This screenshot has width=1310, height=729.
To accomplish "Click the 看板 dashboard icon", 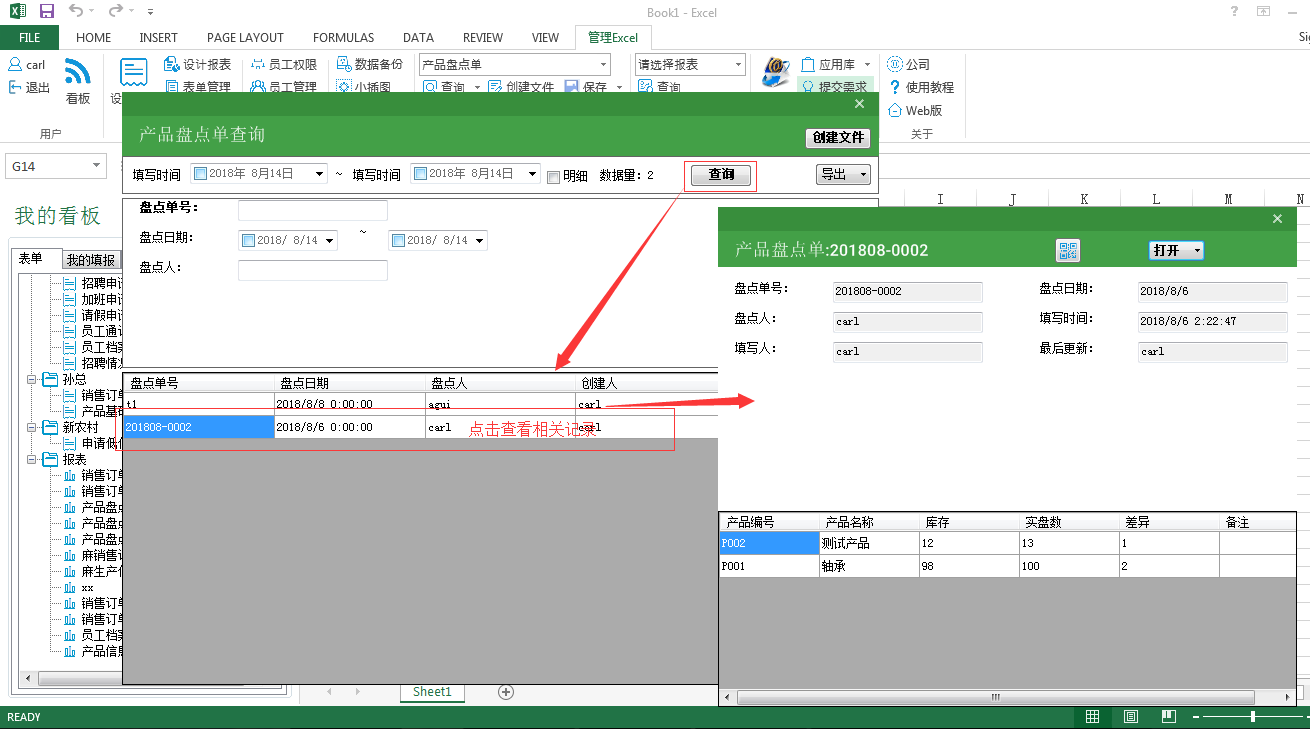I will [78, 73].
